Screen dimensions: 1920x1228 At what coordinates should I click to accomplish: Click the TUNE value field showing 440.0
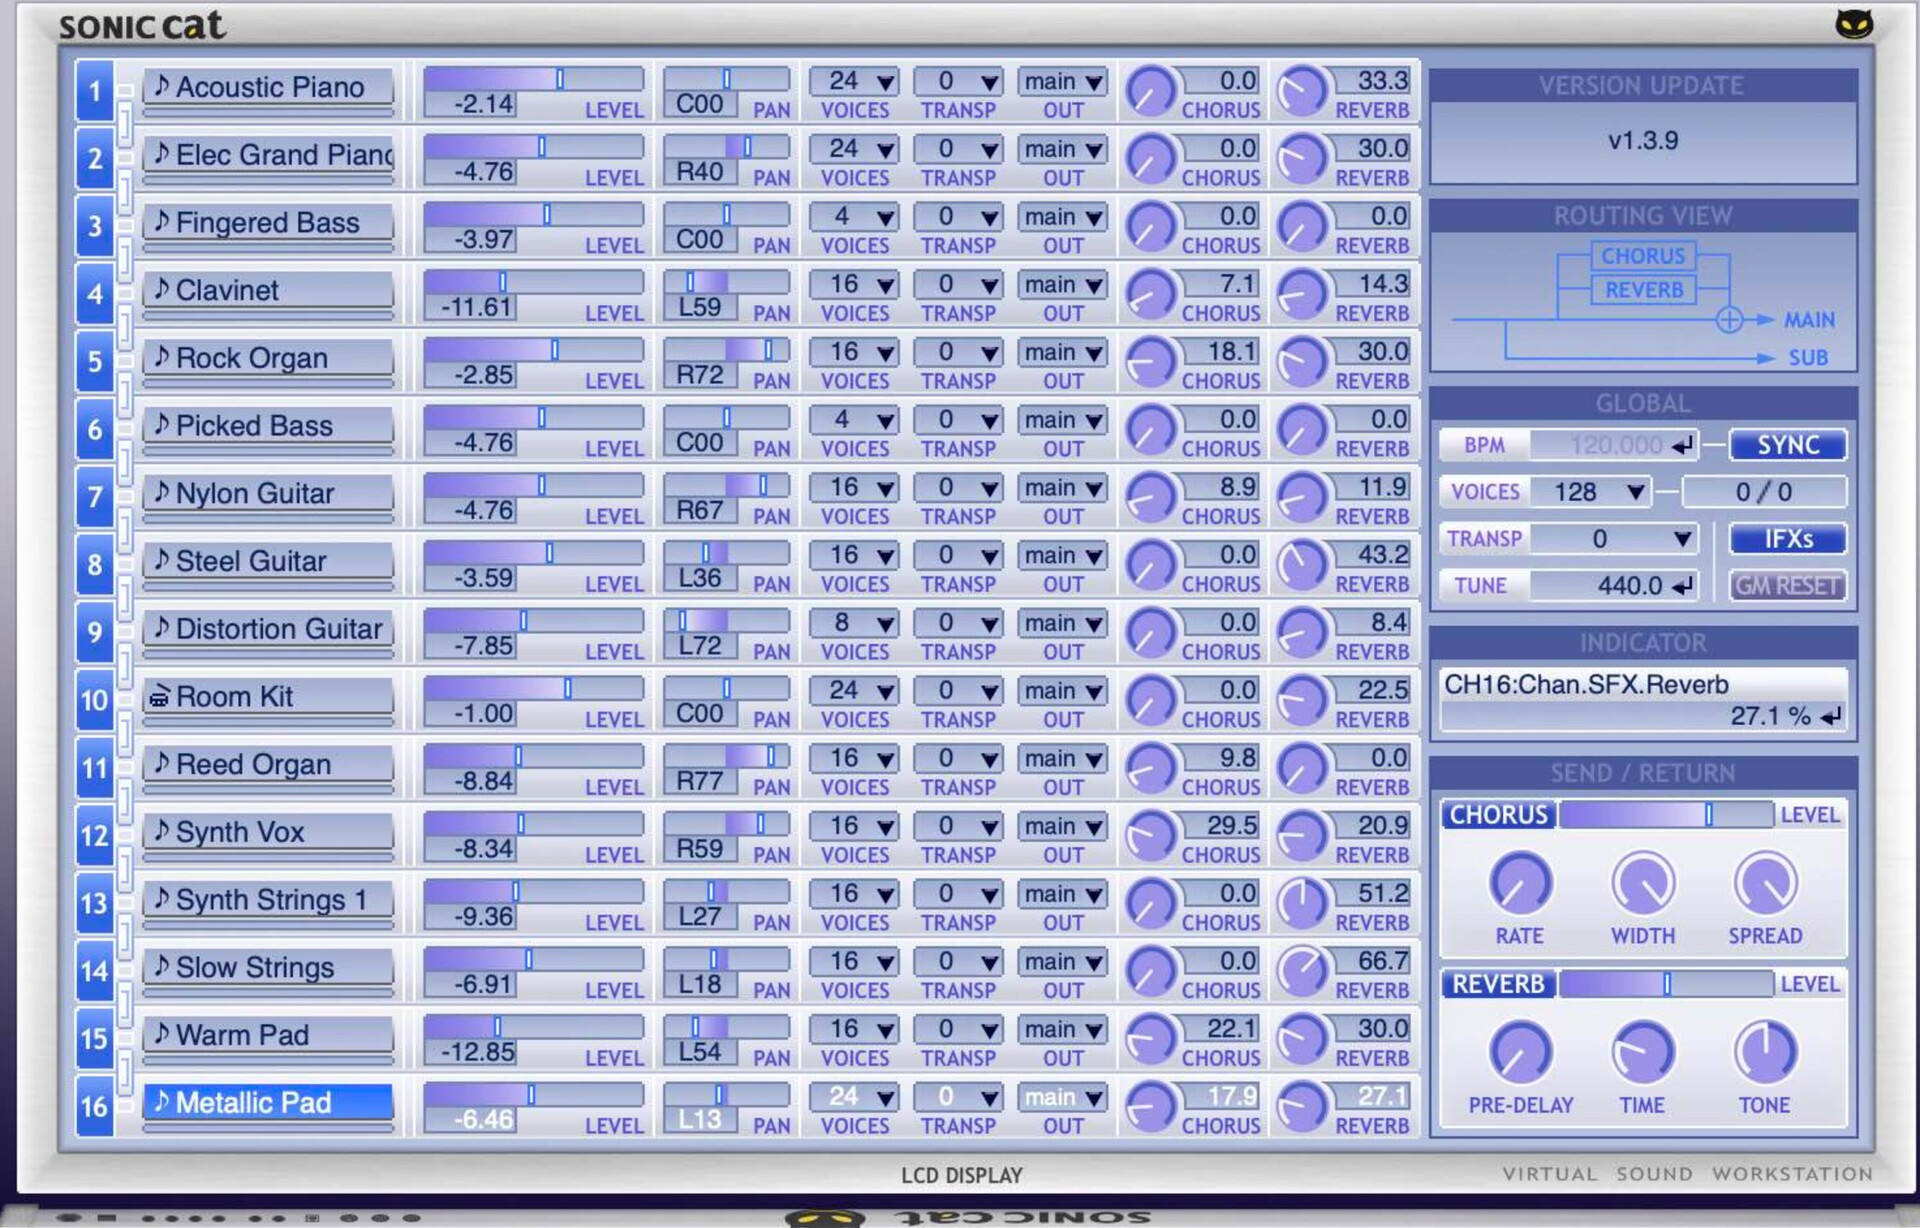coord(1614,585)
